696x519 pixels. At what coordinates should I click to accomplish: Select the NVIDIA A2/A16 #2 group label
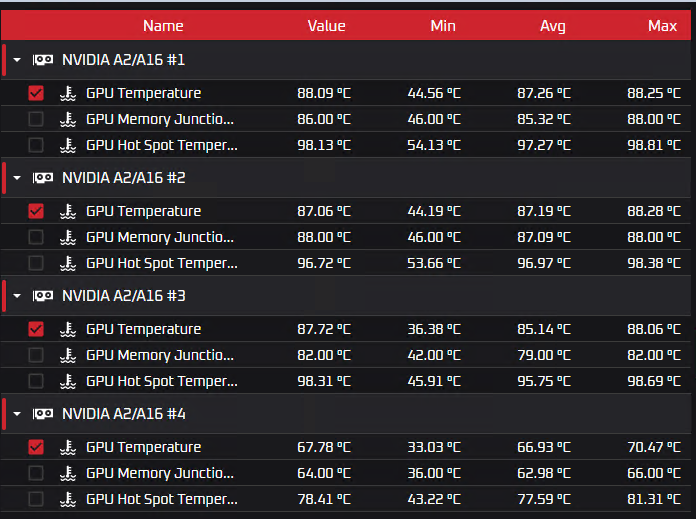click(x=123, y=178)
